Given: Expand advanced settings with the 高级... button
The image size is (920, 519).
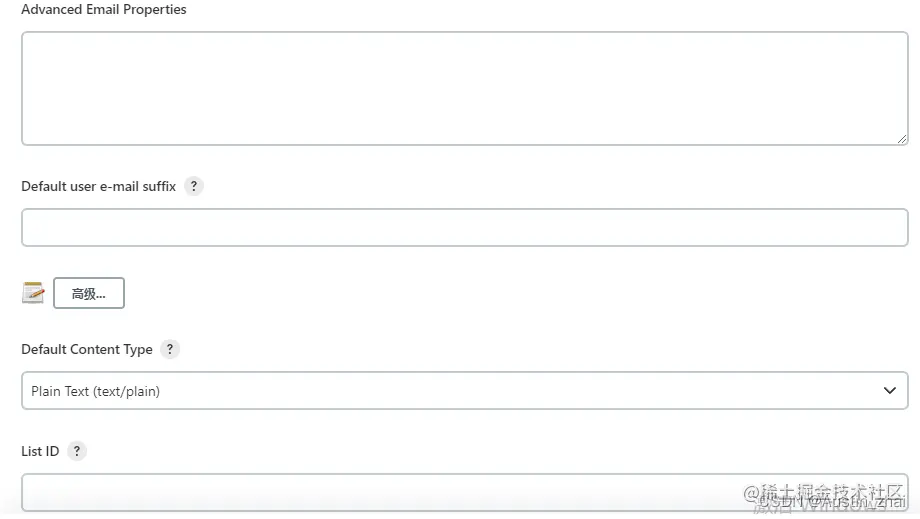Looking at the screenshot, I should [x=89, y=293].
